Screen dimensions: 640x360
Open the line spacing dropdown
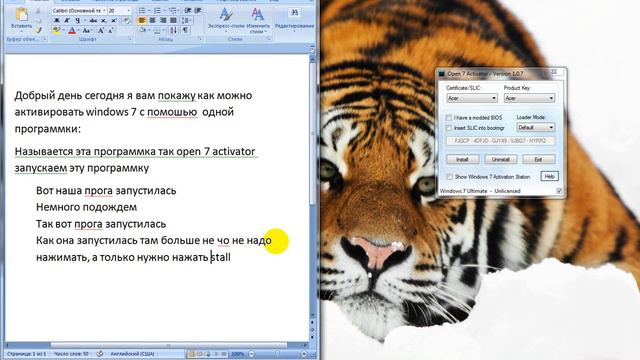(x=187, y=20)
